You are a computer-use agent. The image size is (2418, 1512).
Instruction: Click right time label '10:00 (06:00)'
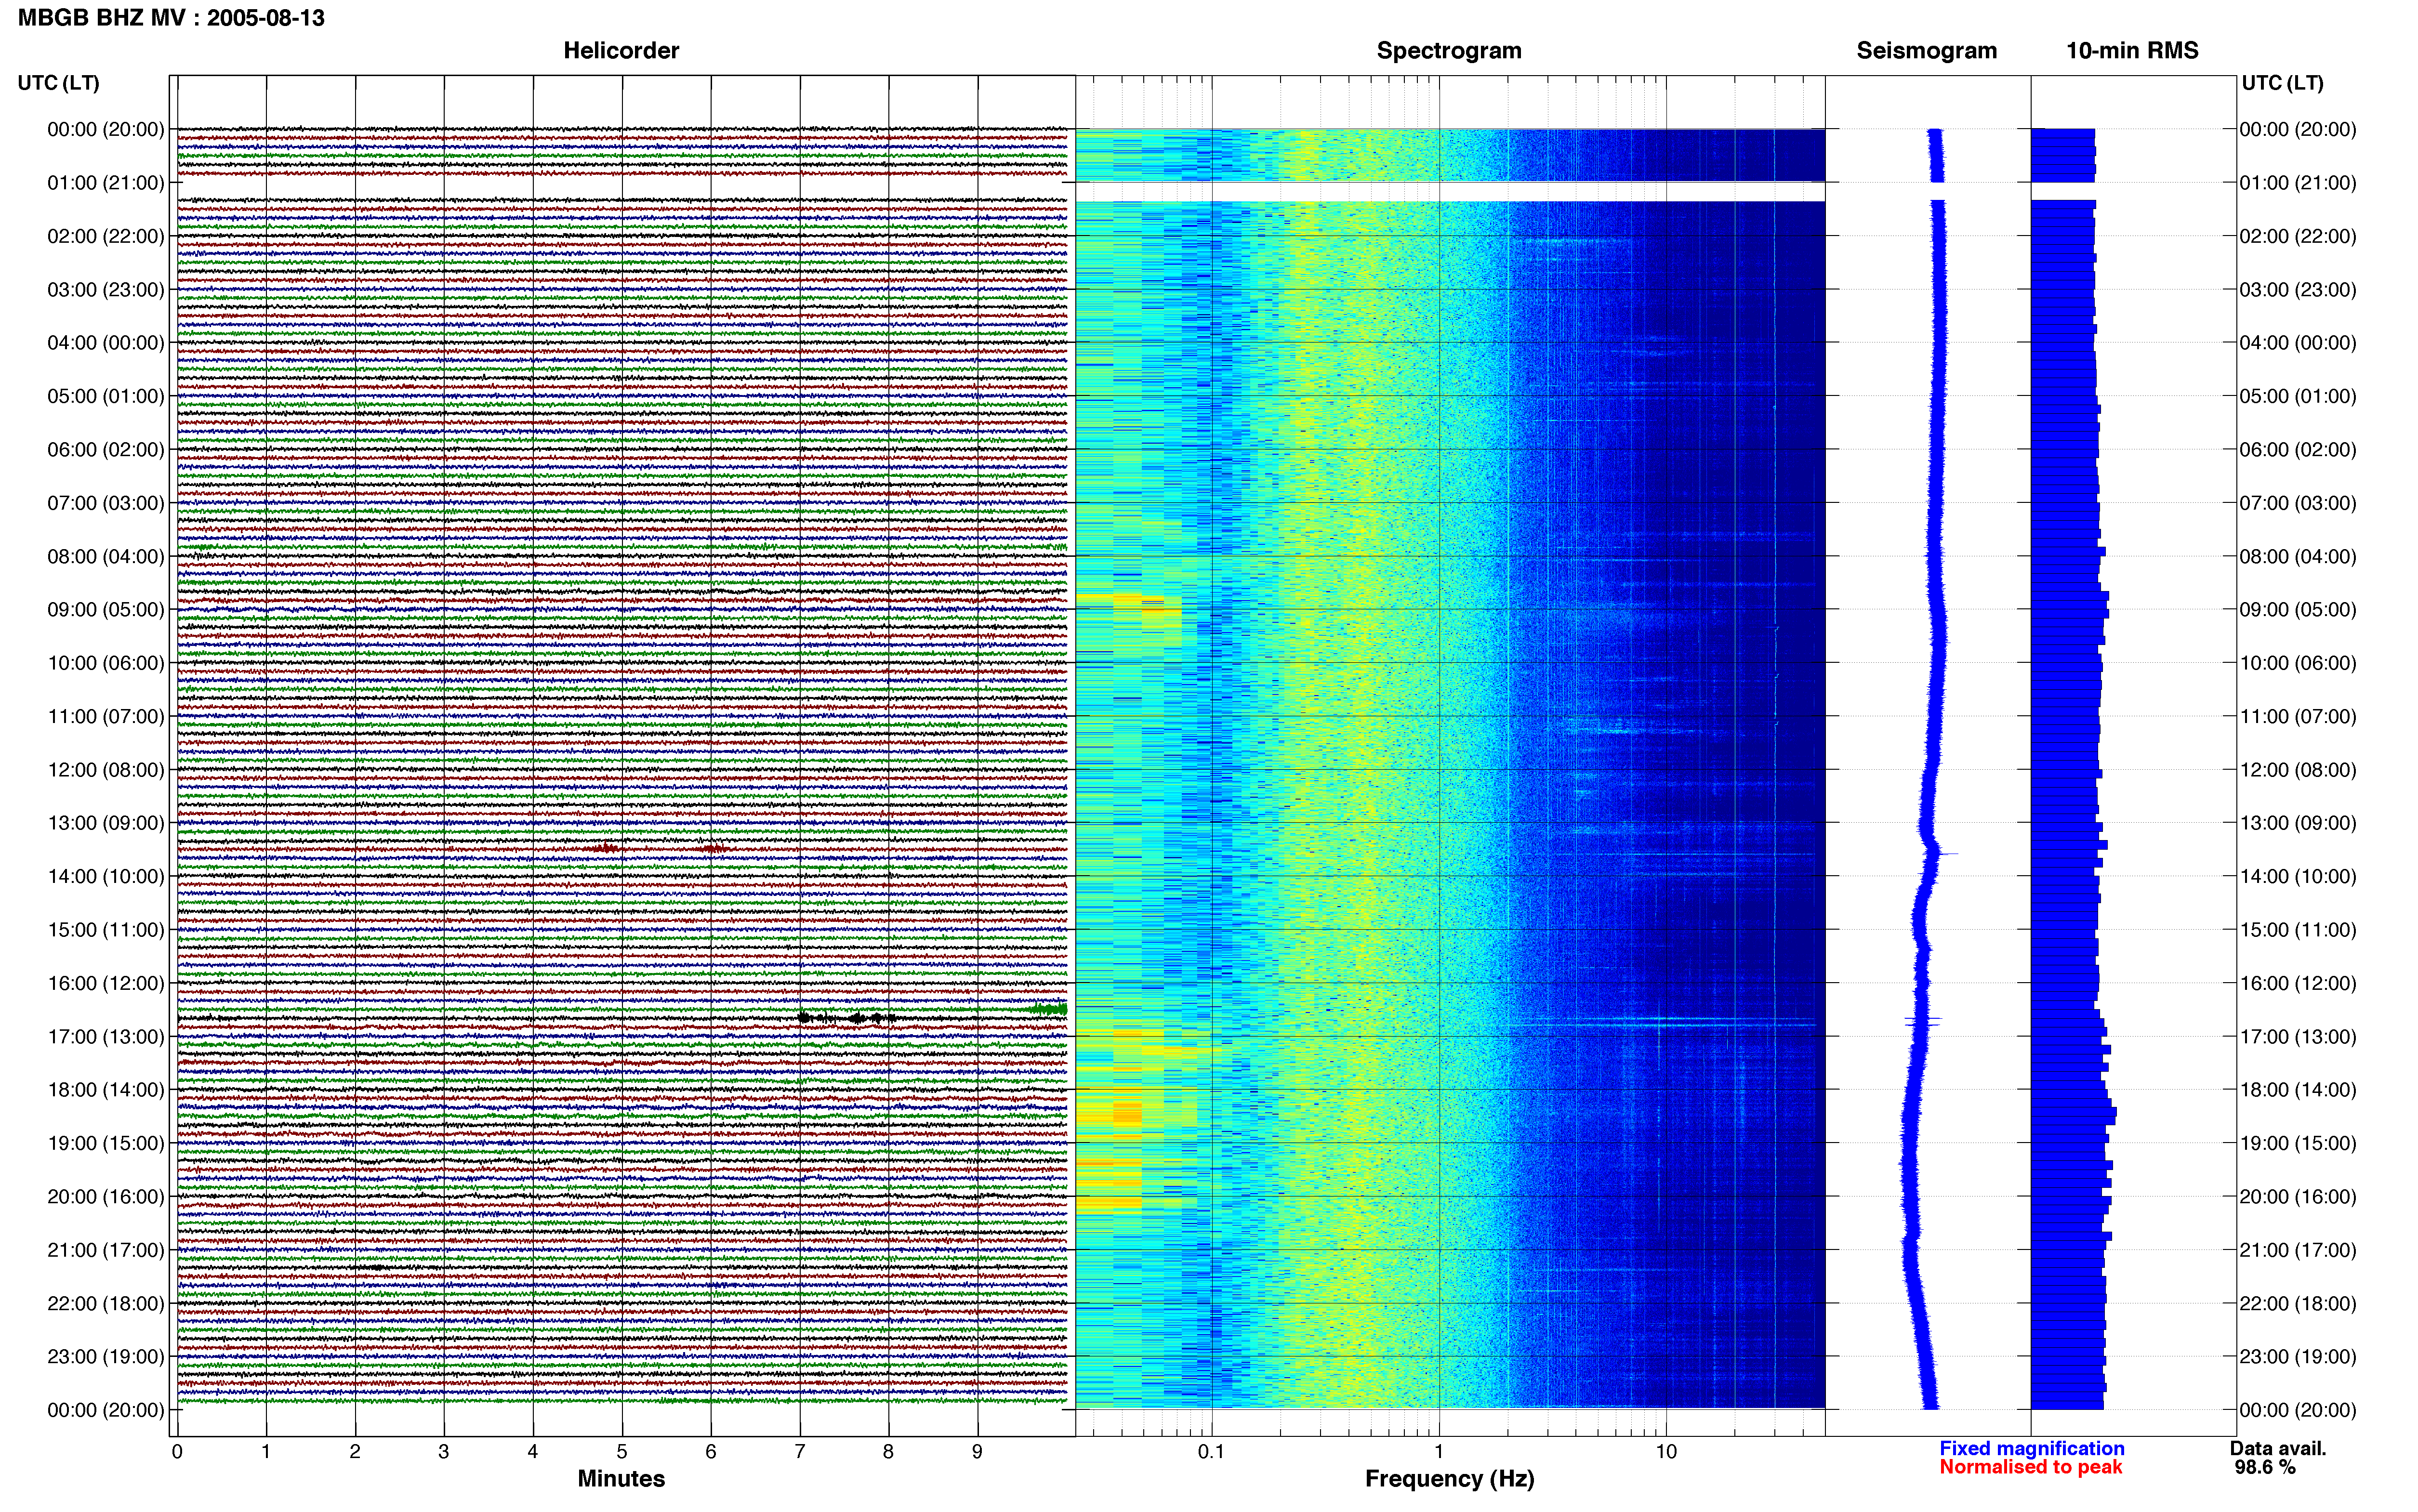click(x=2298, y=663)
